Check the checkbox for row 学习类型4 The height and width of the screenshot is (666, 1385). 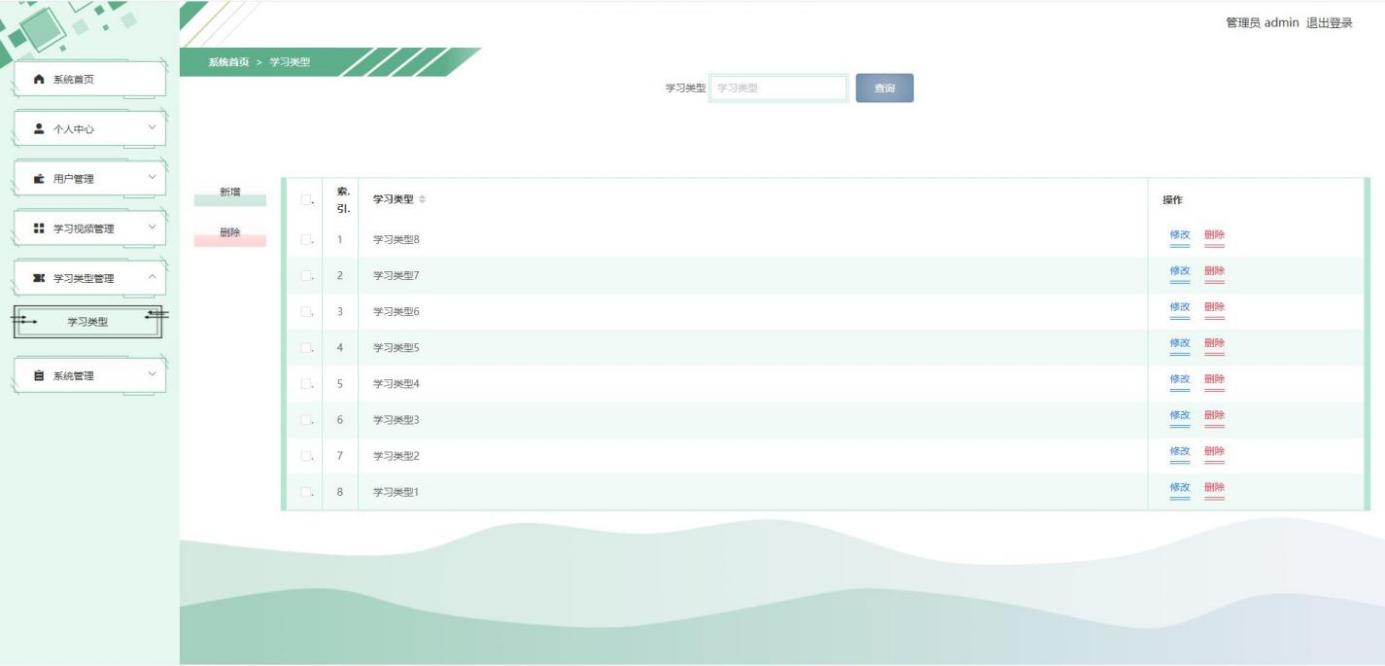click(x=306, y=383)
